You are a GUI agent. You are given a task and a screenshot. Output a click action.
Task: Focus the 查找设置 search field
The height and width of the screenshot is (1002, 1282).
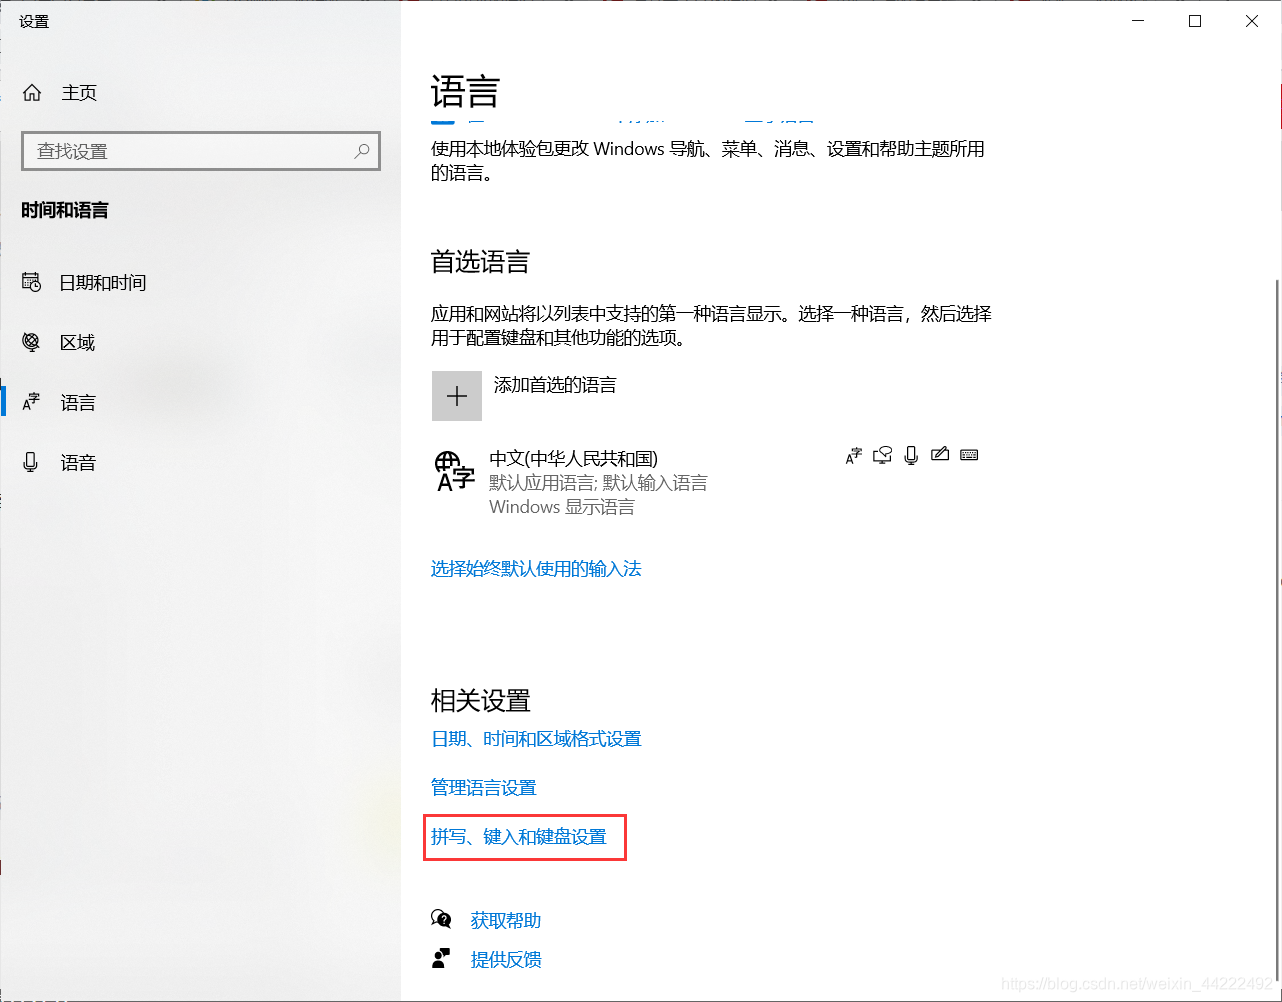point(201,151)
